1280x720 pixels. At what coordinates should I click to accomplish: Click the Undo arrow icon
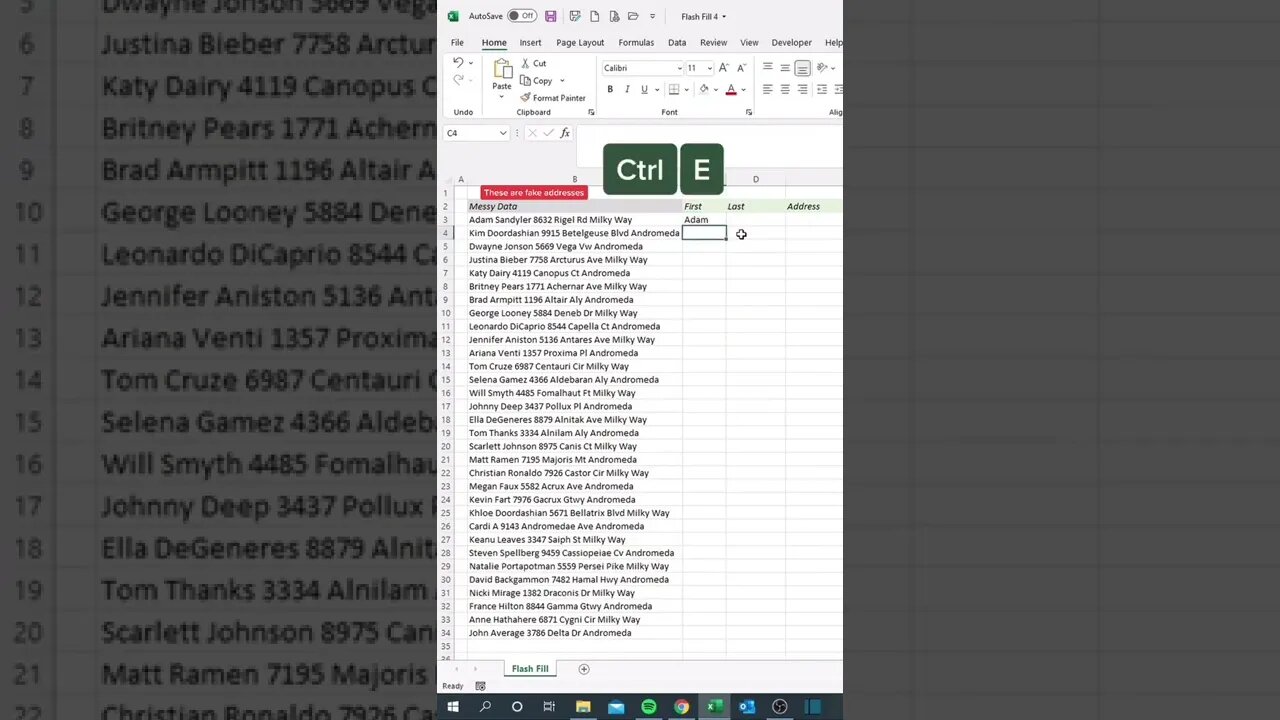[x=458, y=62]
